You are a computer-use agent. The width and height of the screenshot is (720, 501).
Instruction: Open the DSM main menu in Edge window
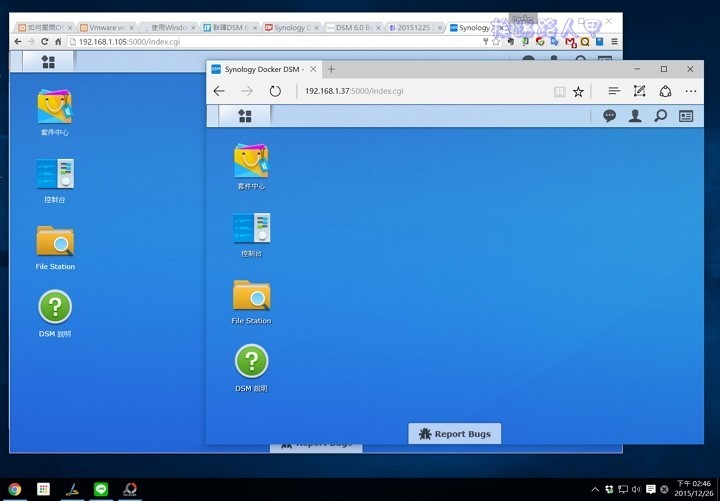click(x=245, y=116)
